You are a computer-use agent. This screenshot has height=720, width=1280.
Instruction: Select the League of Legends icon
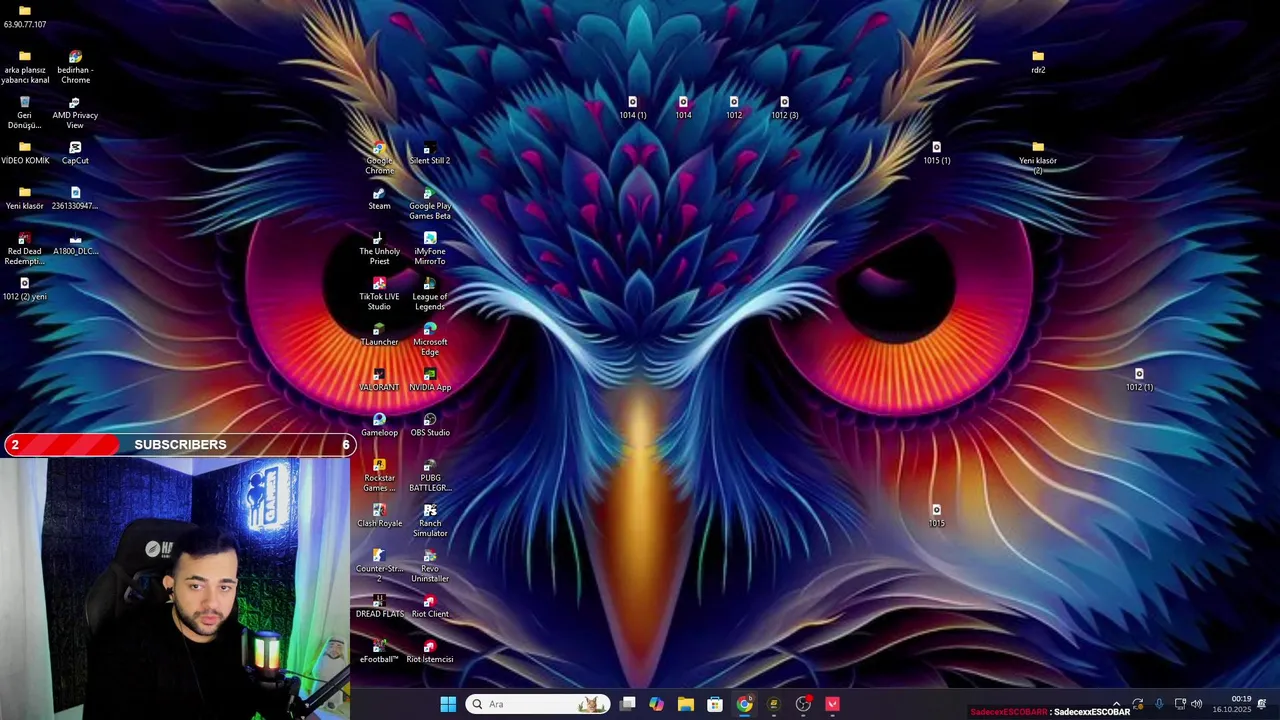click(x=429, y=294)
